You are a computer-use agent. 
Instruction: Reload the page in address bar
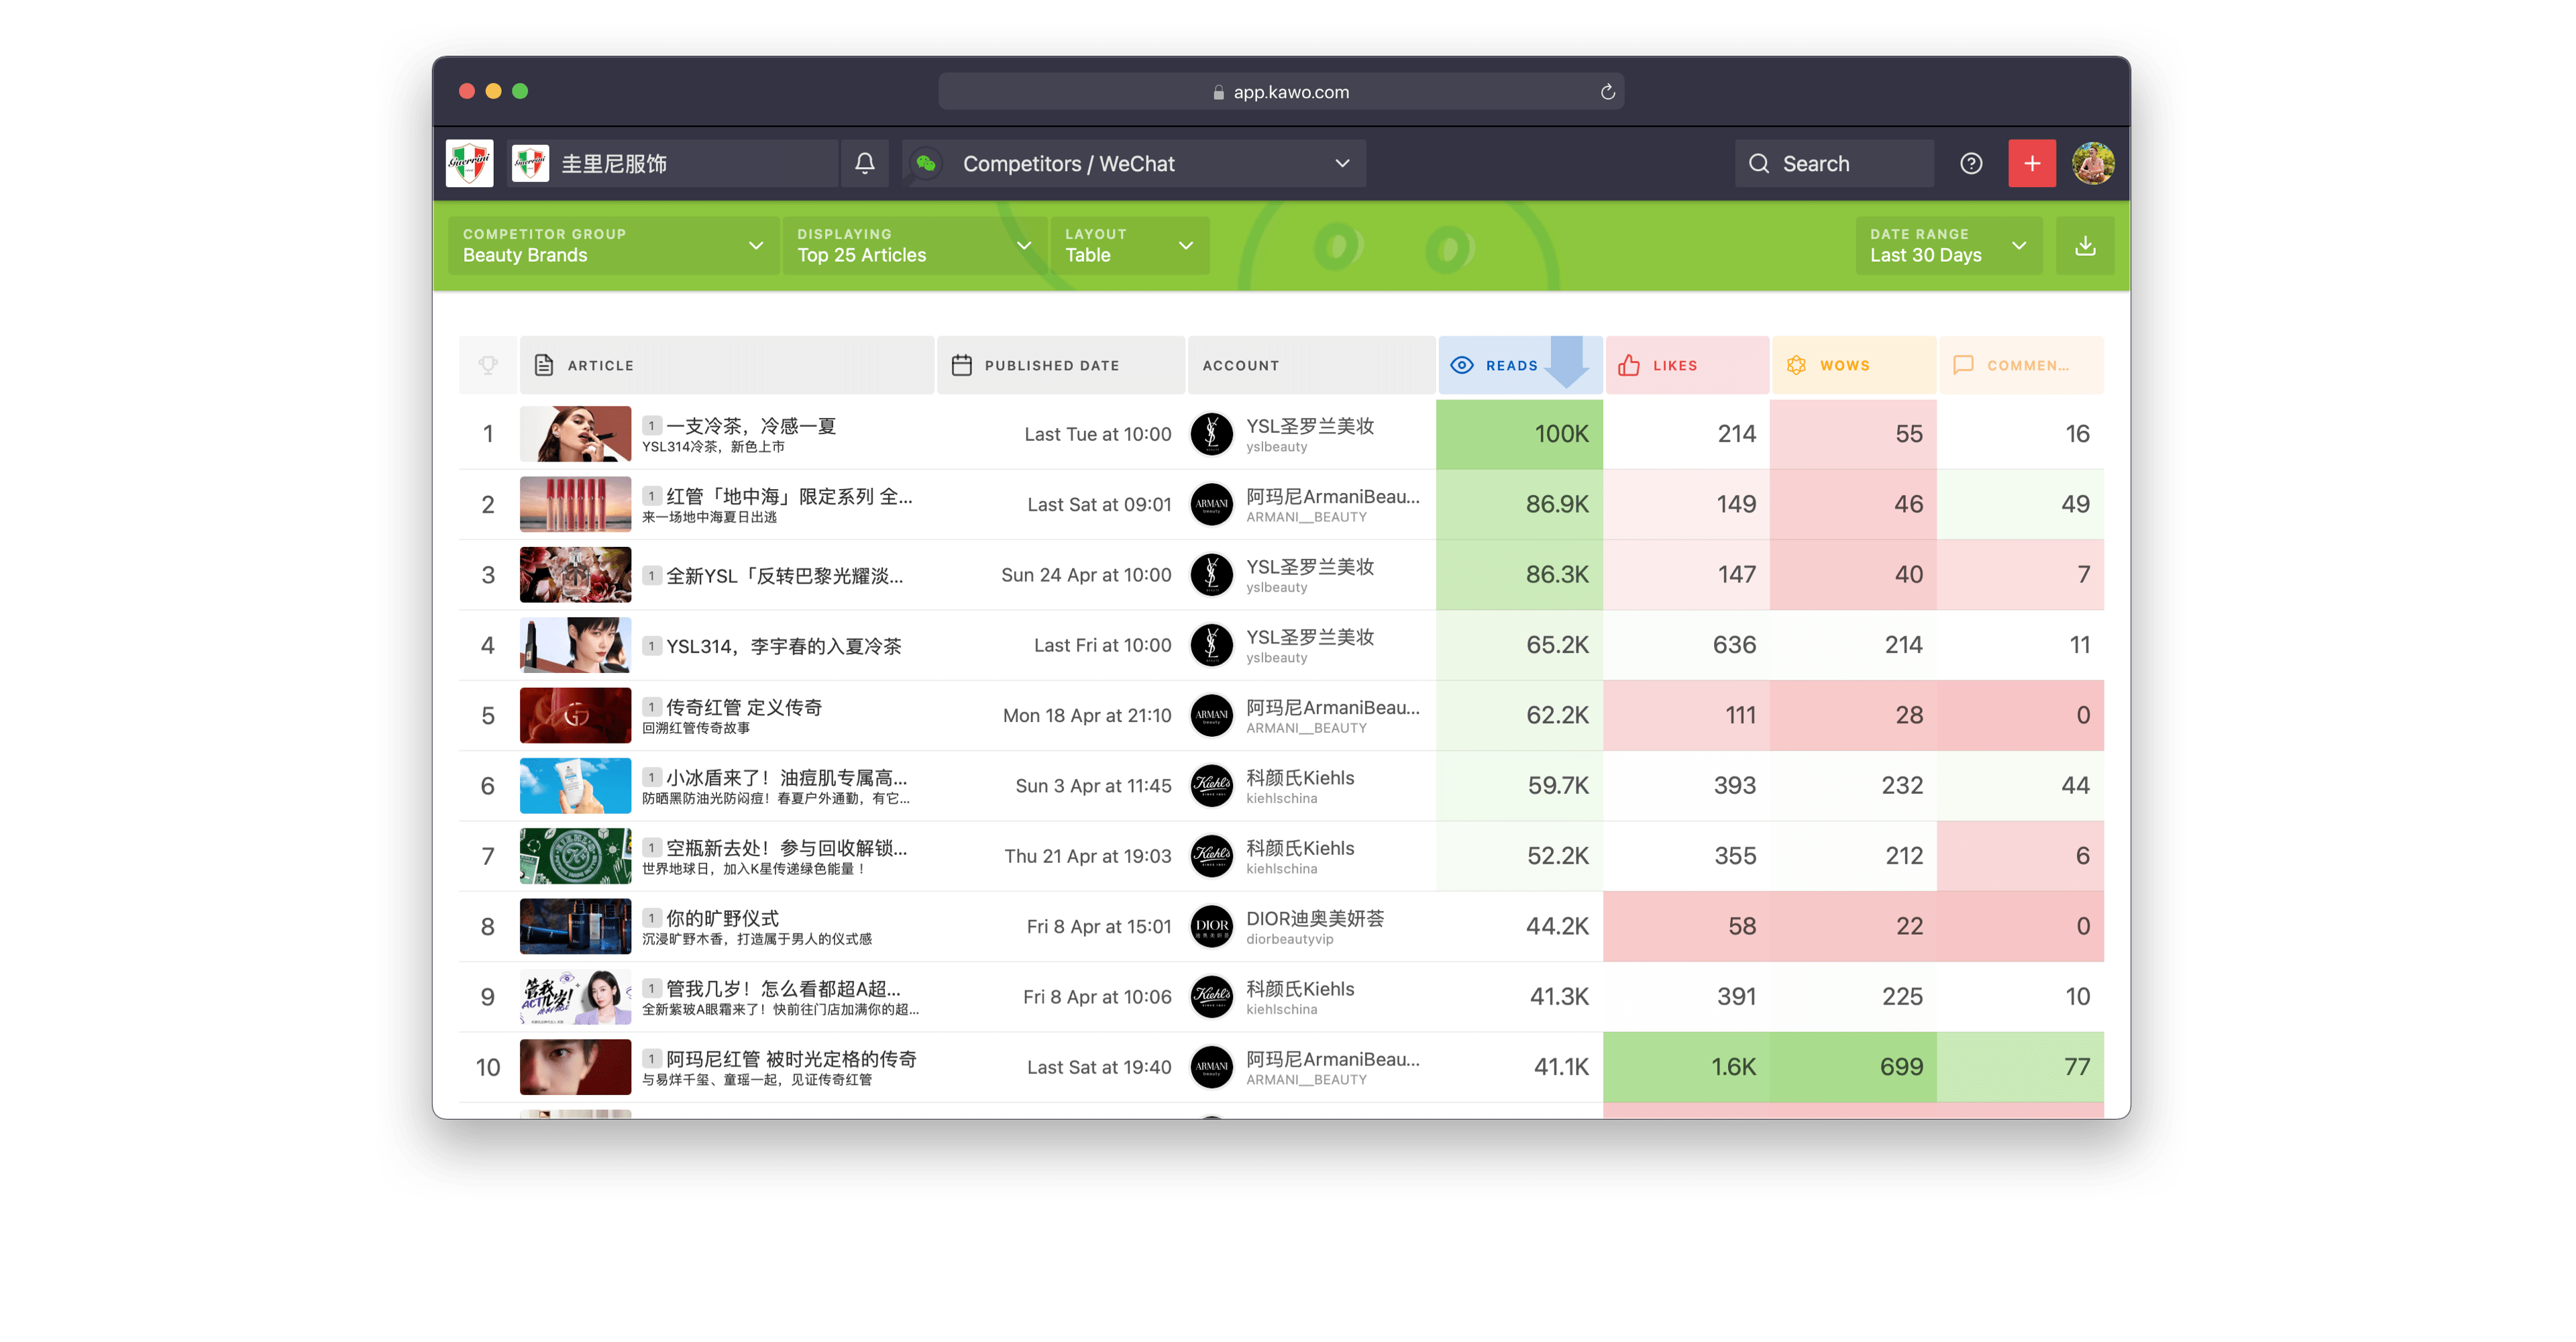(1607, 92)
